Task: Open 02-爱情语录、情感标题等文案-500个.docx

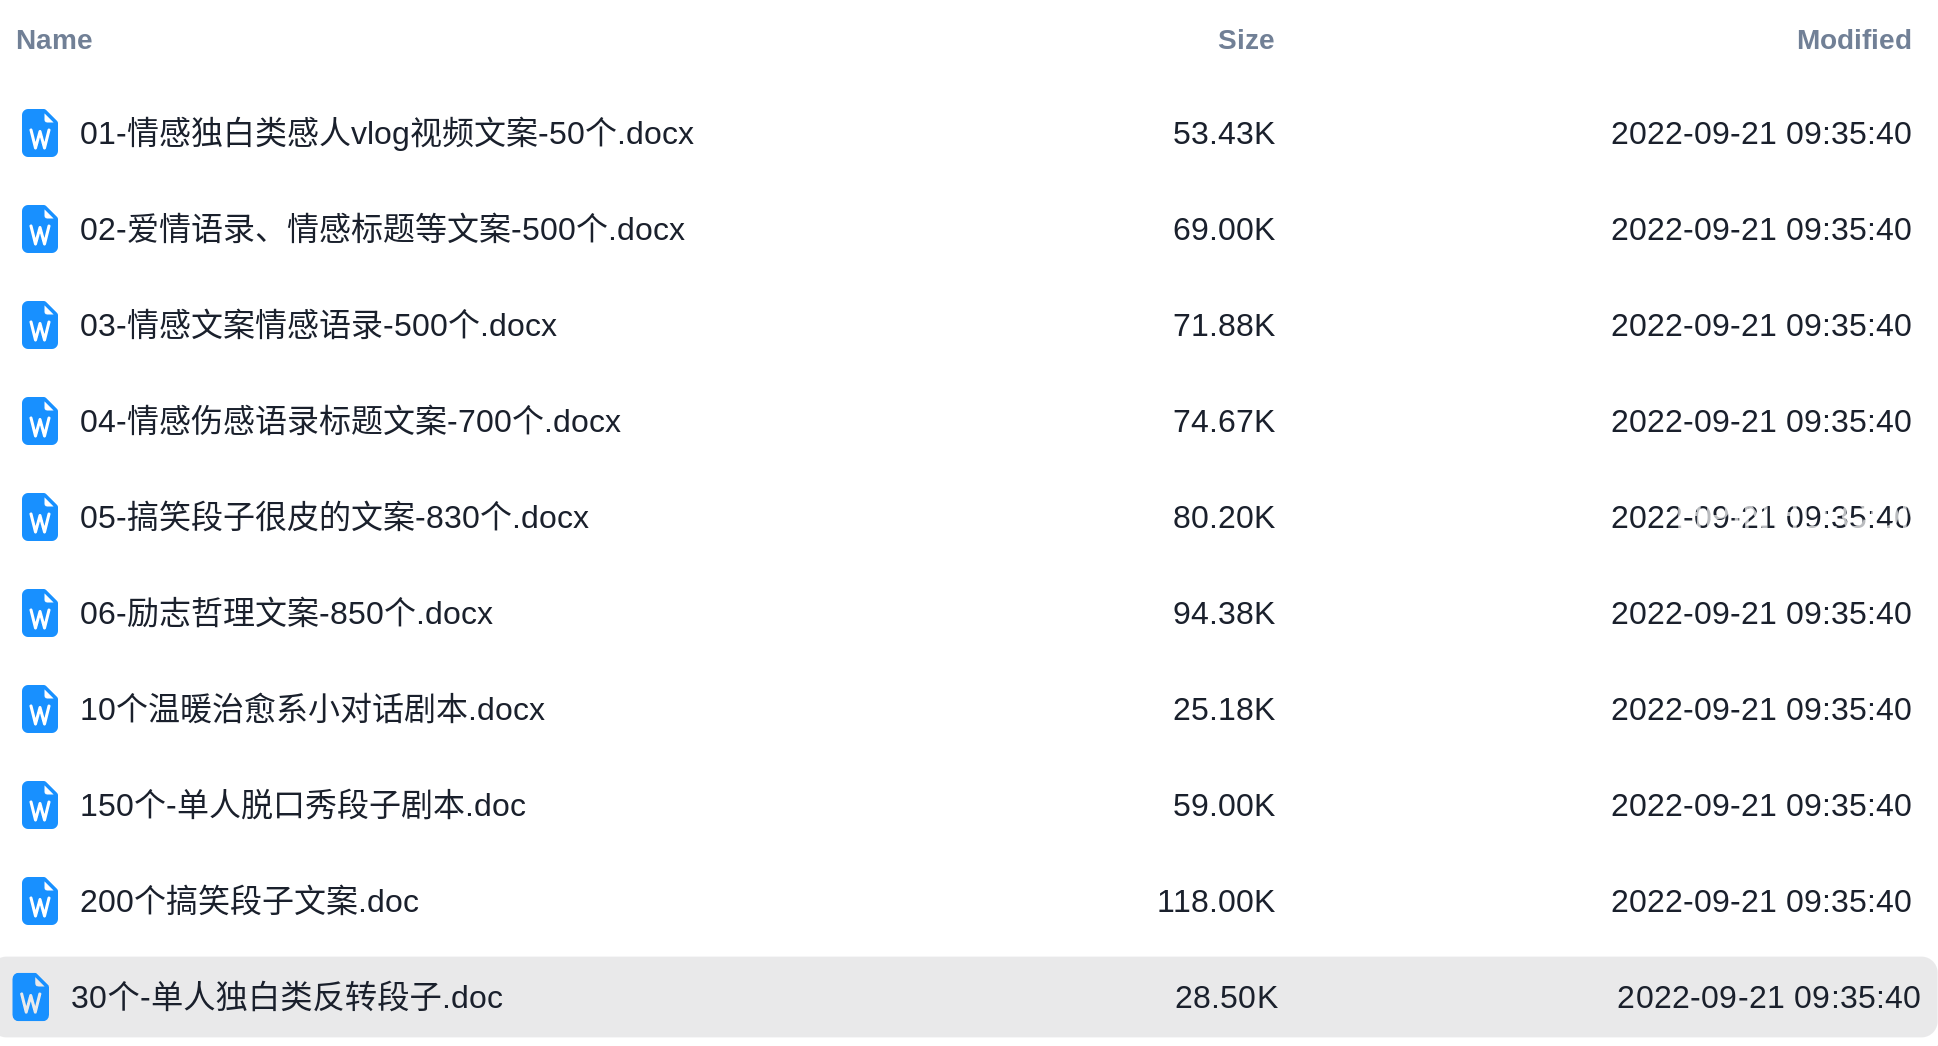Action: pos(382,229)
